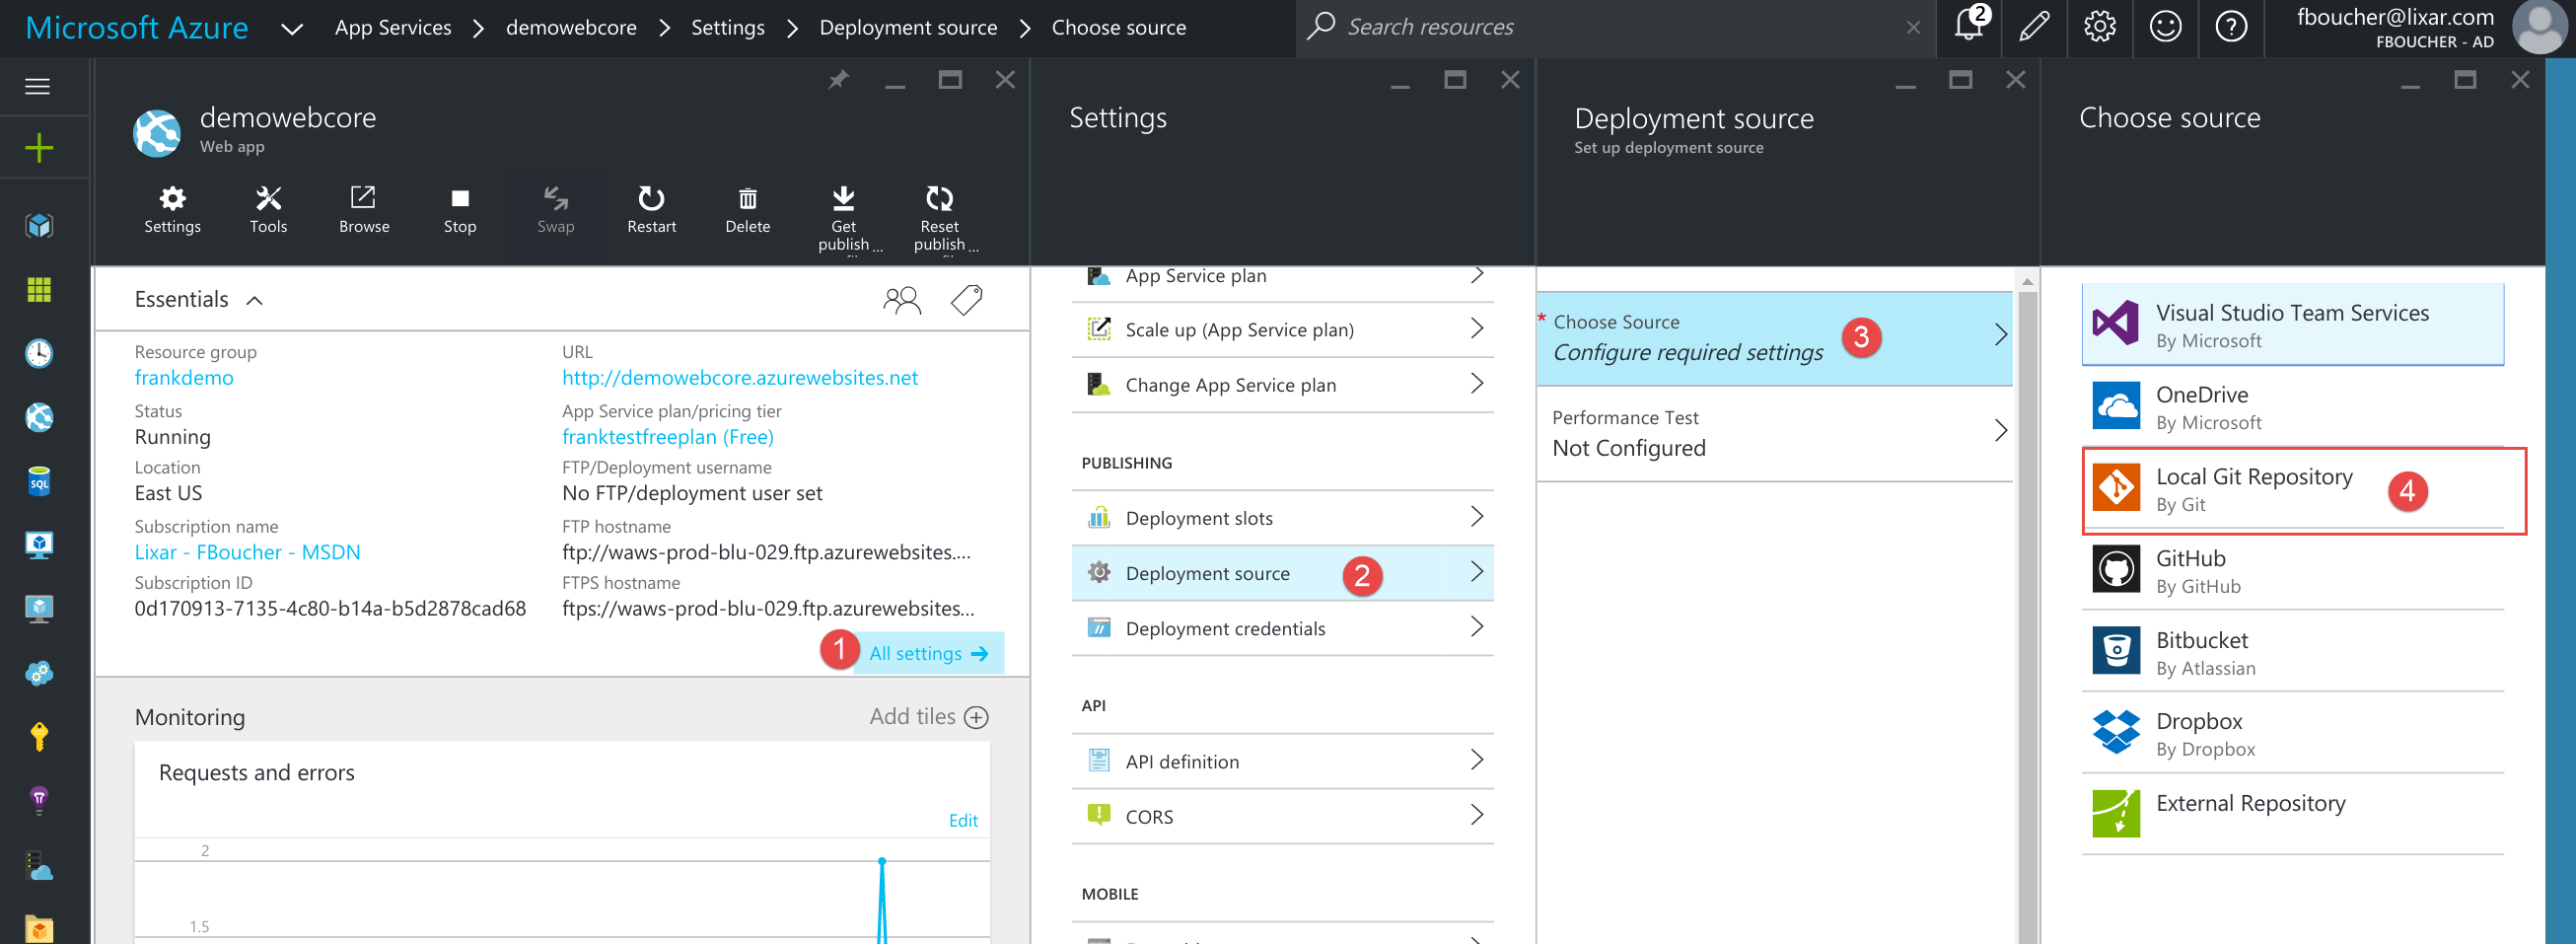Select External Repository

tap(2292, 814)
